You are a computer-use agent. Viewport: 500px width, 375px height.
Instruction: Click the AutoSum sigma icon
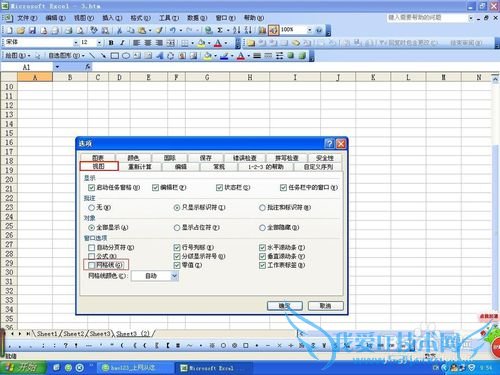coord(220,30)
